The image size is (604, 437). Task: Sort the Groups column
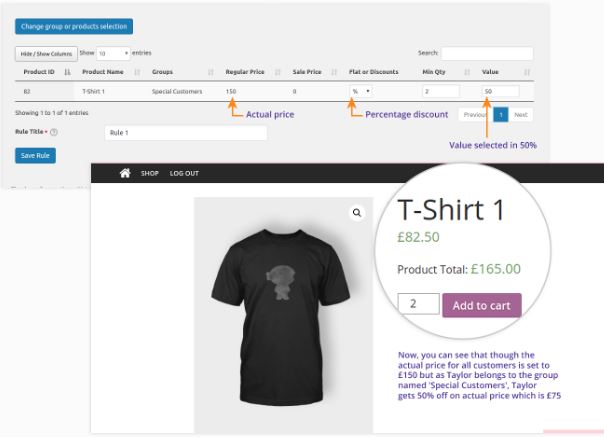pos(210,73)
